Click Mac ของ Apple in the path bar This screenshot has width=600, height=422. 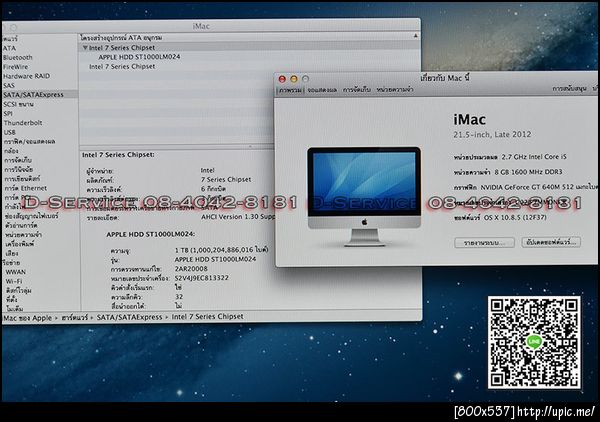click(27, 318)
